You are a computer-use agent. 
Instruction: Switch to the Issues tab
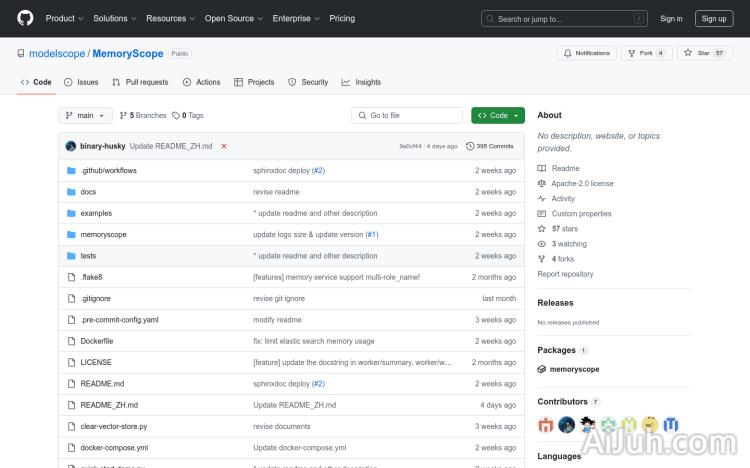click(x=82, y=82)
